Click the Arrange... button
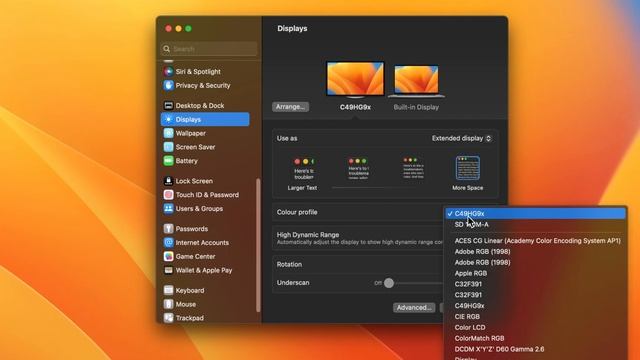 pos(291,107)
